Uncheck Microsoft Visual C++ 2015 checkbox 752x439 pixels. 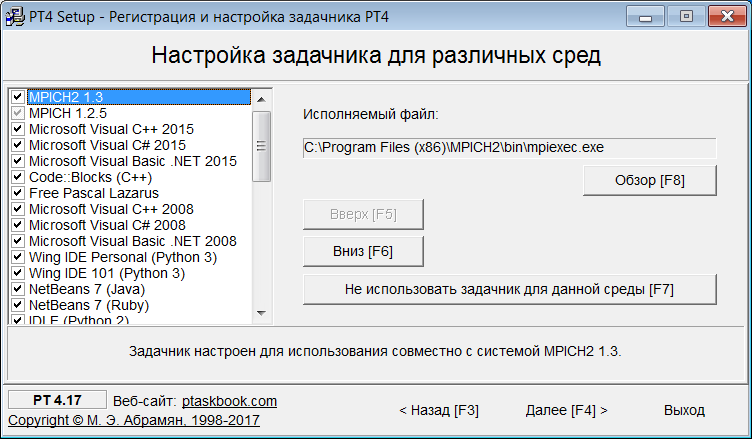18,129
